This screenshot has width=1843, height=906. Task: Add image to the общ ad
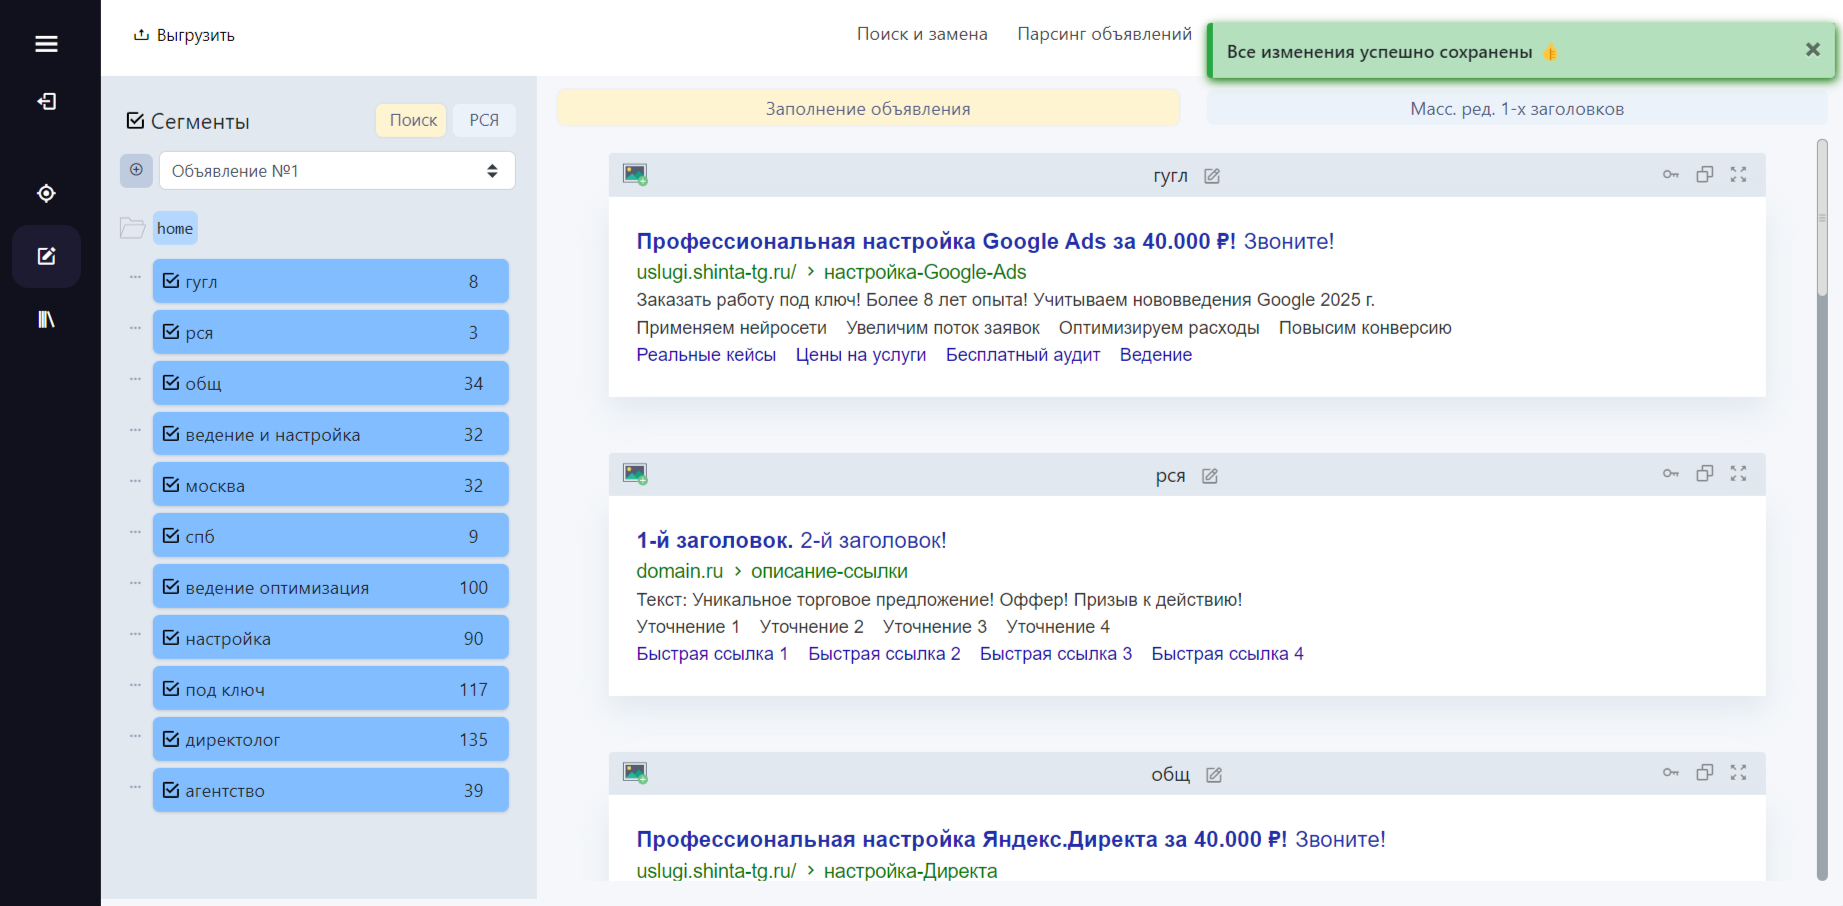tap(635, 773)
